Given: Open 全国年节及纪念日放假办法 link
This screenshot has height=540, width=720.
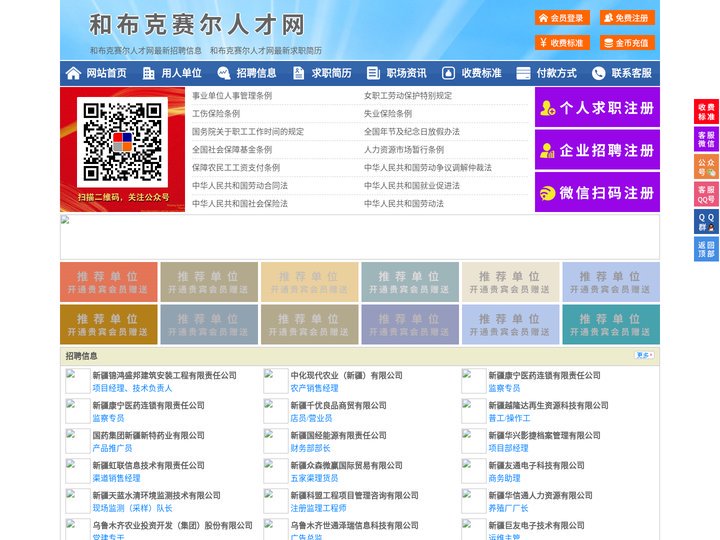Looking at the screenshot, I should (x=412, y=131).
